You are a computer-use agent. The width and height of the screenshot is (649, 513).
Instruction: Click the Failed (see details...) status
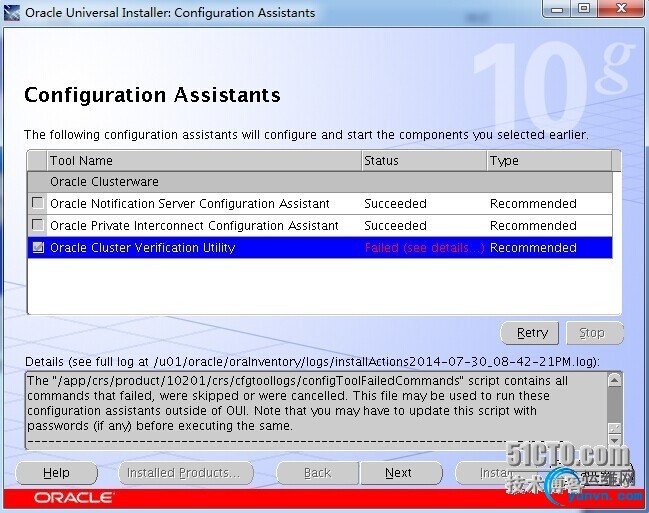(x=424, y=248)
